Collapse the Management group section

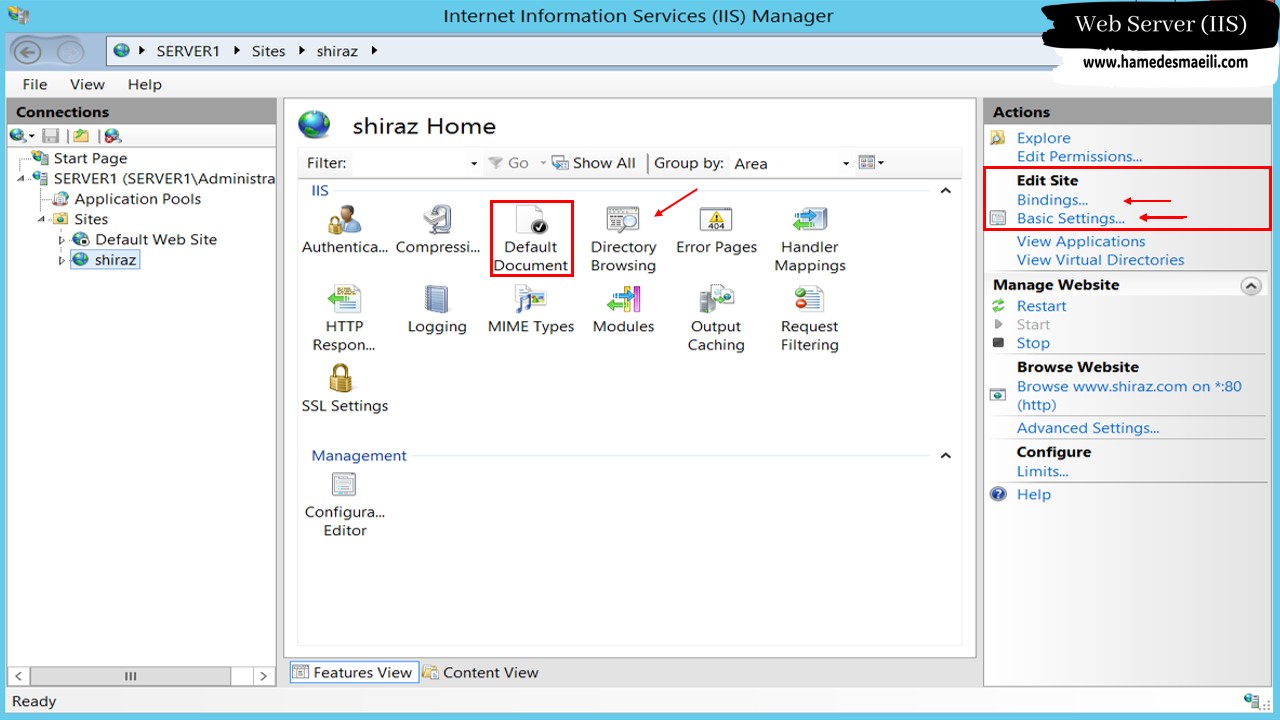coord(946,456)
